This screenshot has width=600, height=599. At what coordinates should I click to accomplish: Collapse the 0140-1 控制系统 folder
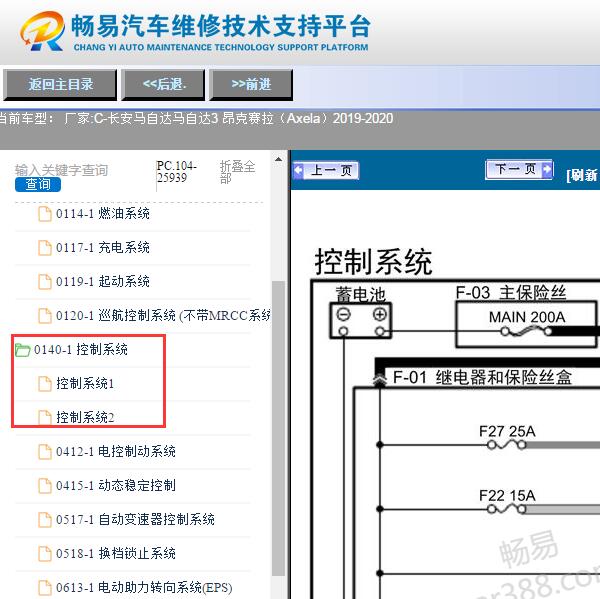(x=80, y=349)
